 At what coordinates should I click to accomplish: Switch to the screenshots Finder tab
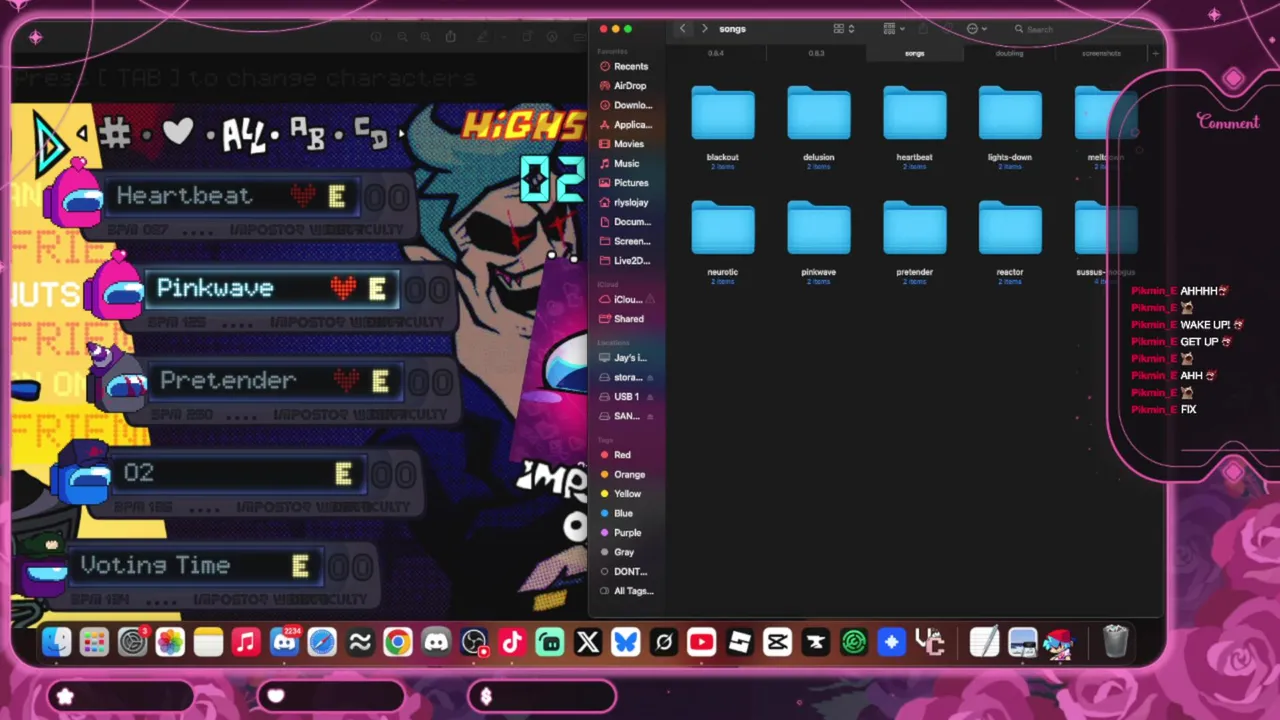point(1101,53)
